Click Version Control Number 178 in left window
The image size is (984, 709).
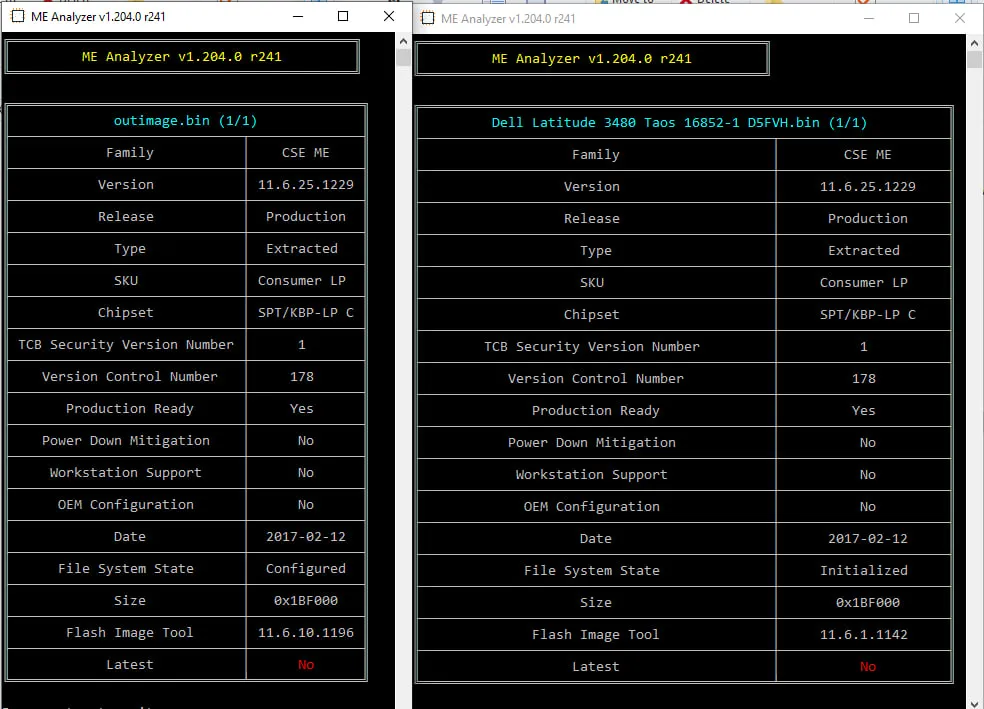302,376
